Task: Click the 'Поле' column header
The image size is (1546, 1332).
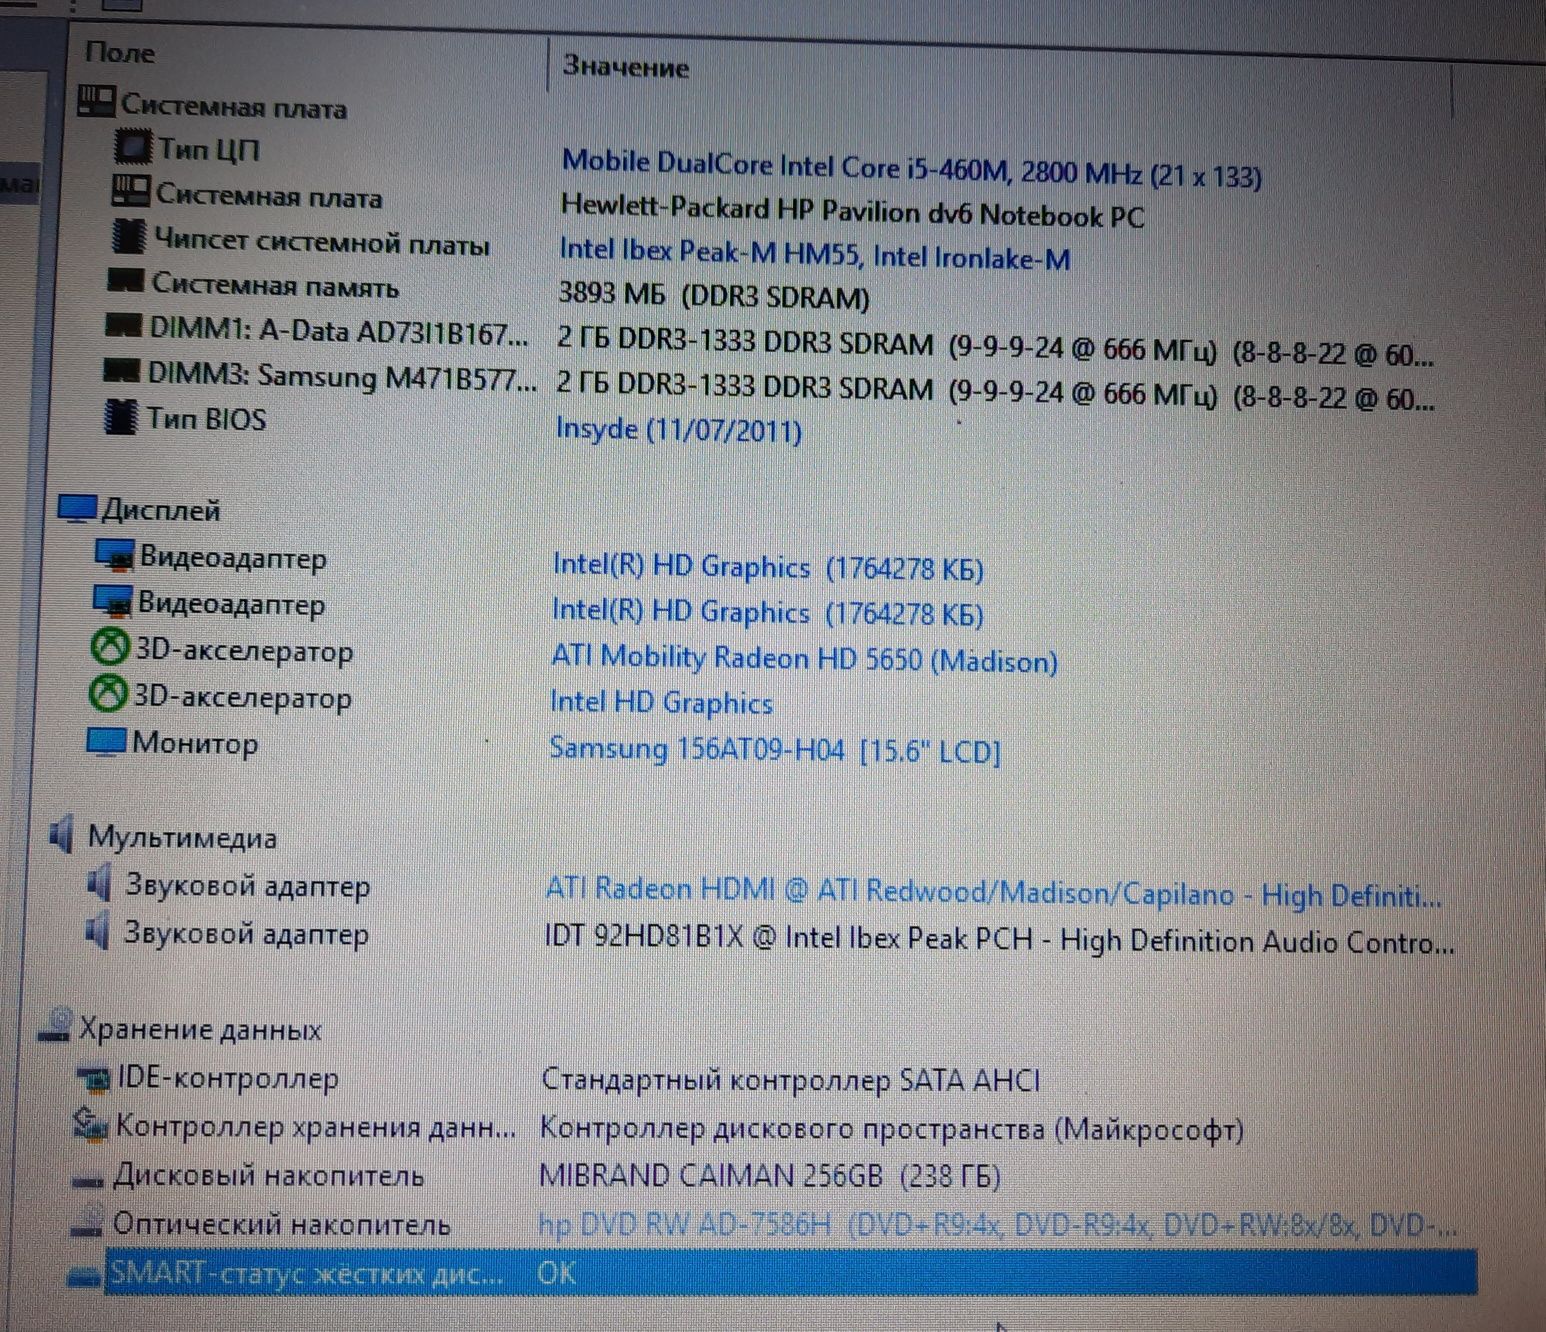Action: coord(120,52)
